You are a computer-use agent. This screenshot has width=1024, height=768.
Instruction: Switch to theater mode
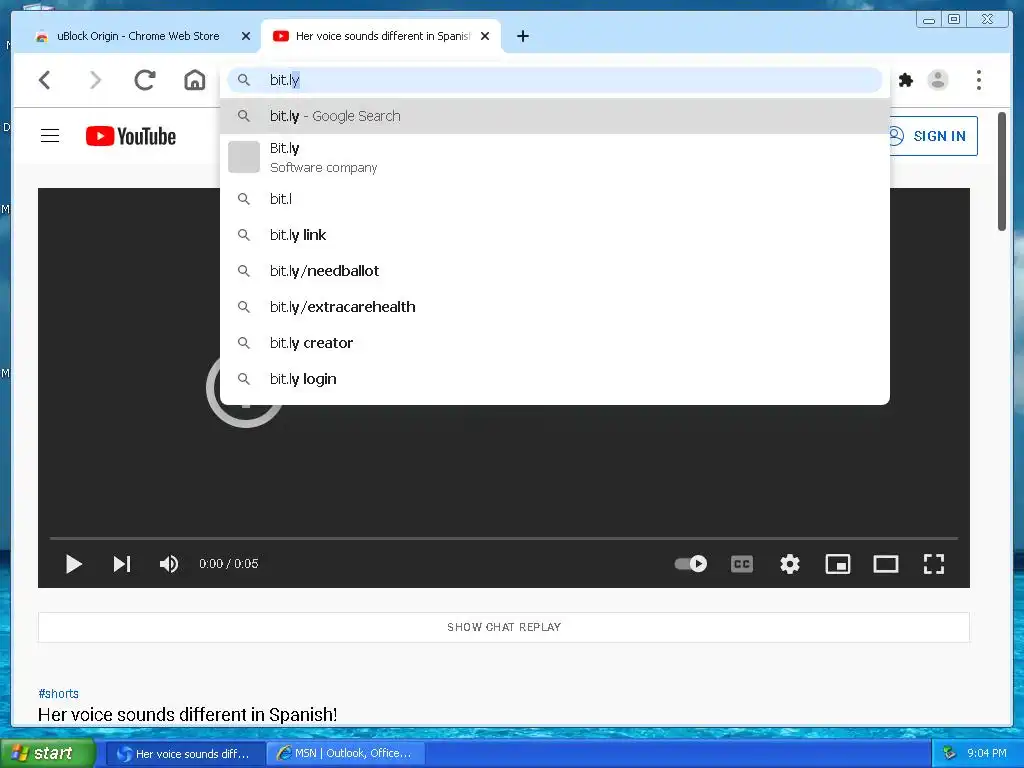[886, 564]
